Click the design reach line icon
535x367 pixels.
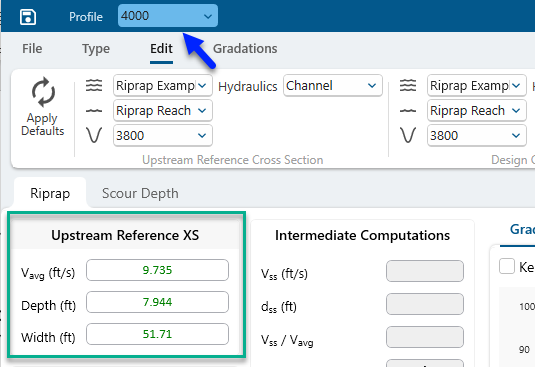click(408, 111)
